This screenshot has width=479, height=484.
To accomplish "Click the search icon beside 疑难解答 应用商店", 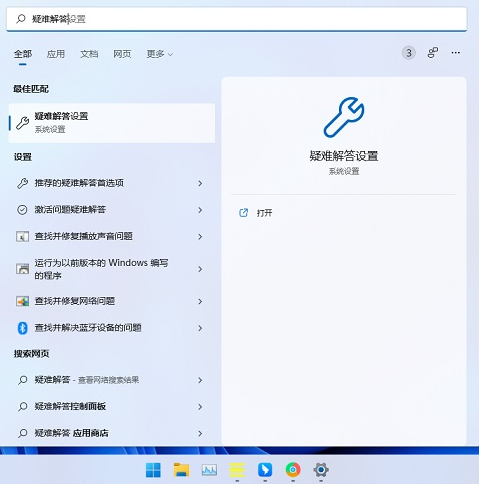I will point(22,433).
